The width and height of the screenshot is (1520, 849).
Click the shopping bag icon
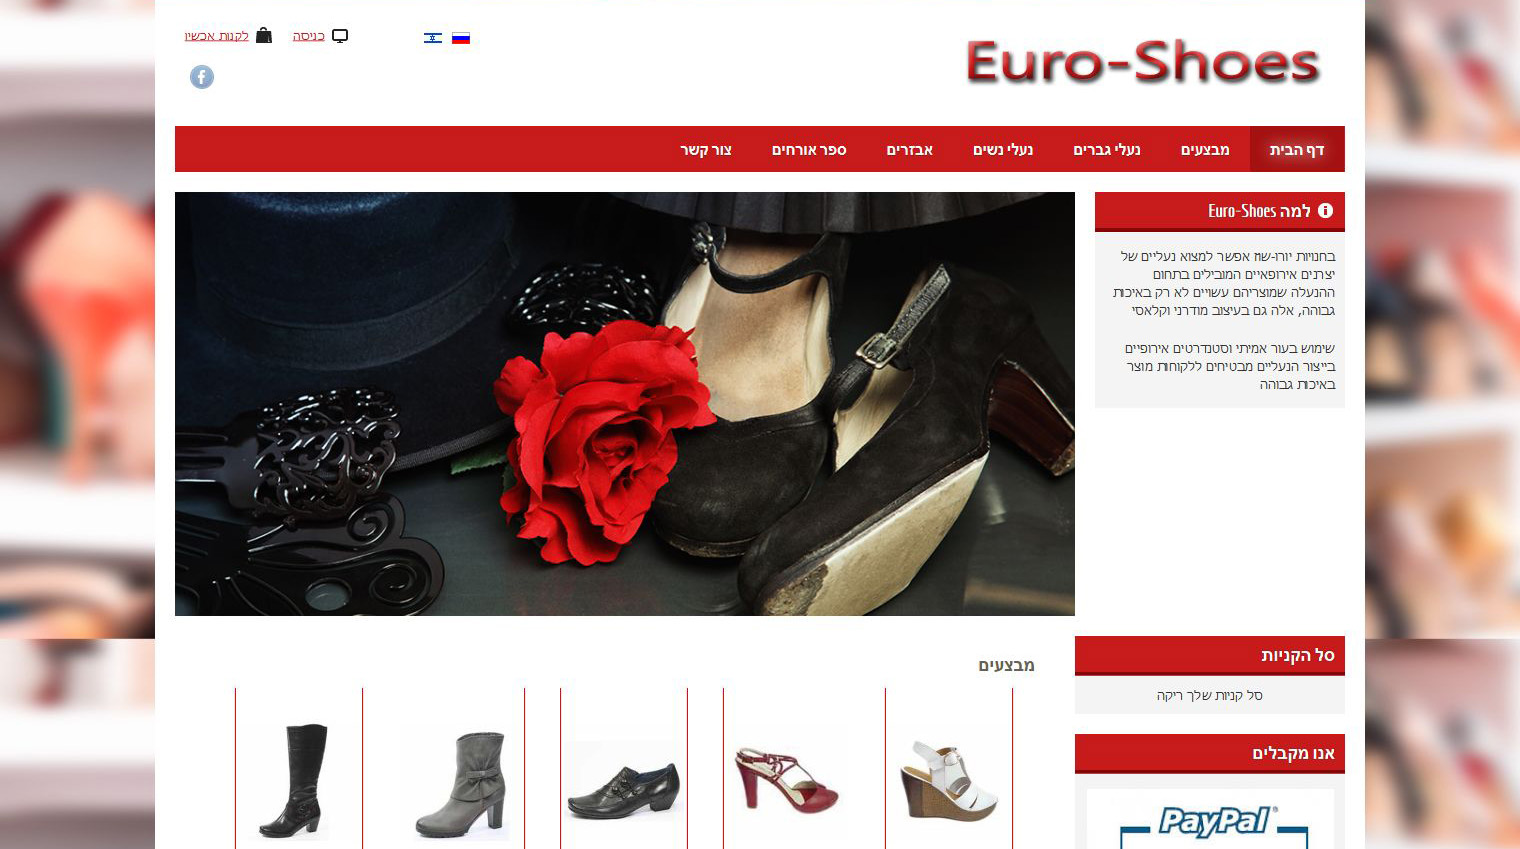tap(264, 36)
